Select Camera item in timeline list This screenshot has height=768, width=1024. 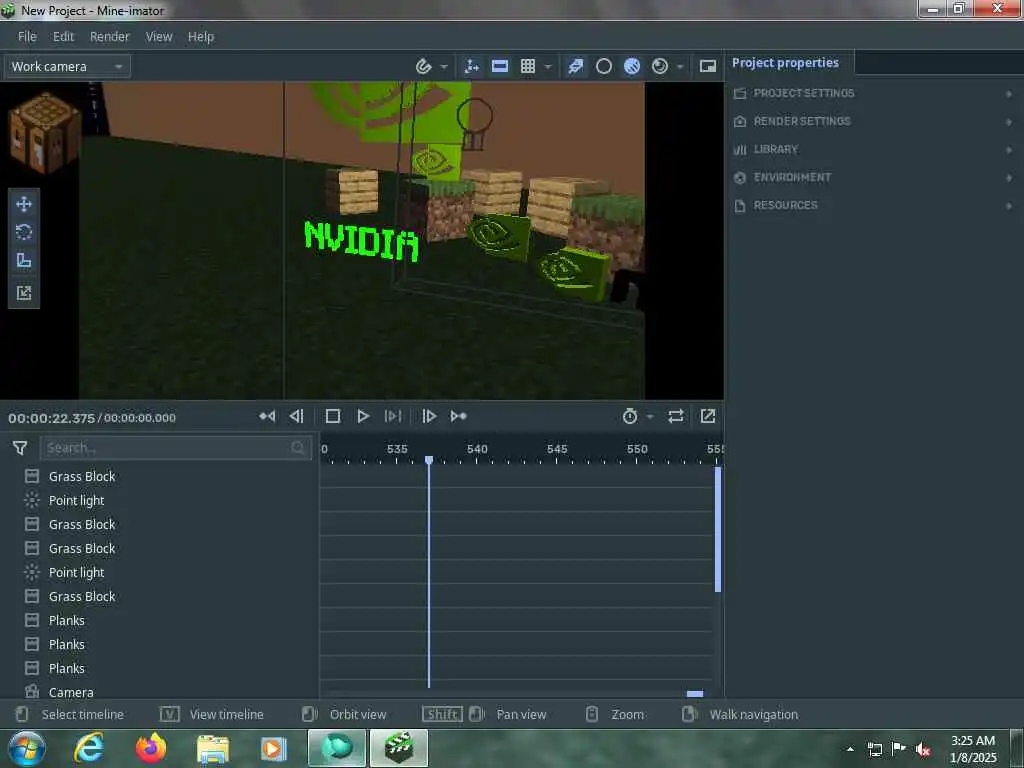coord(71,692)
